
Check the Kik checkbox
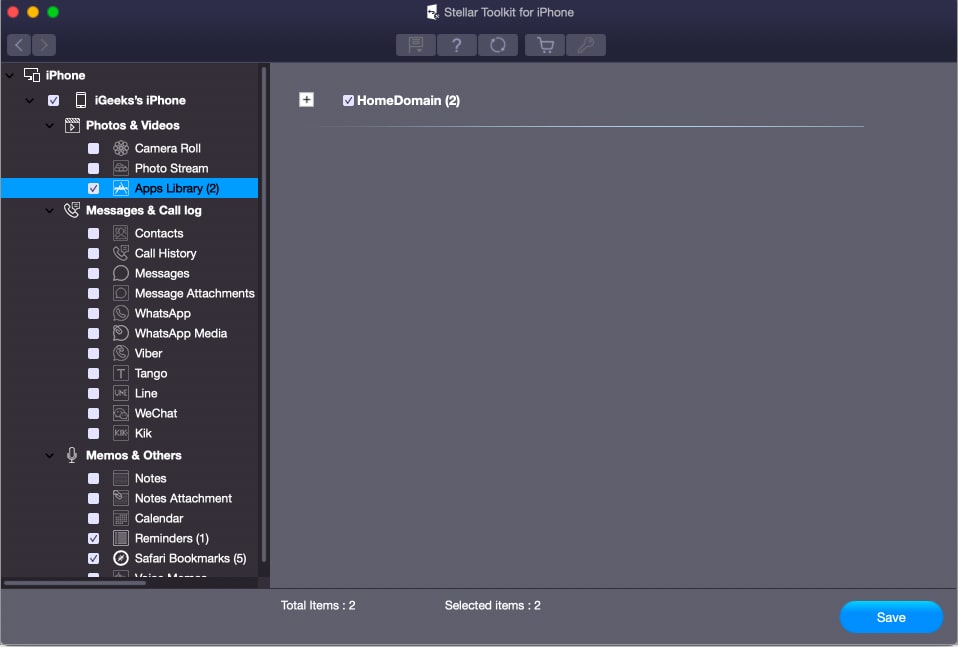pos(93,433)
